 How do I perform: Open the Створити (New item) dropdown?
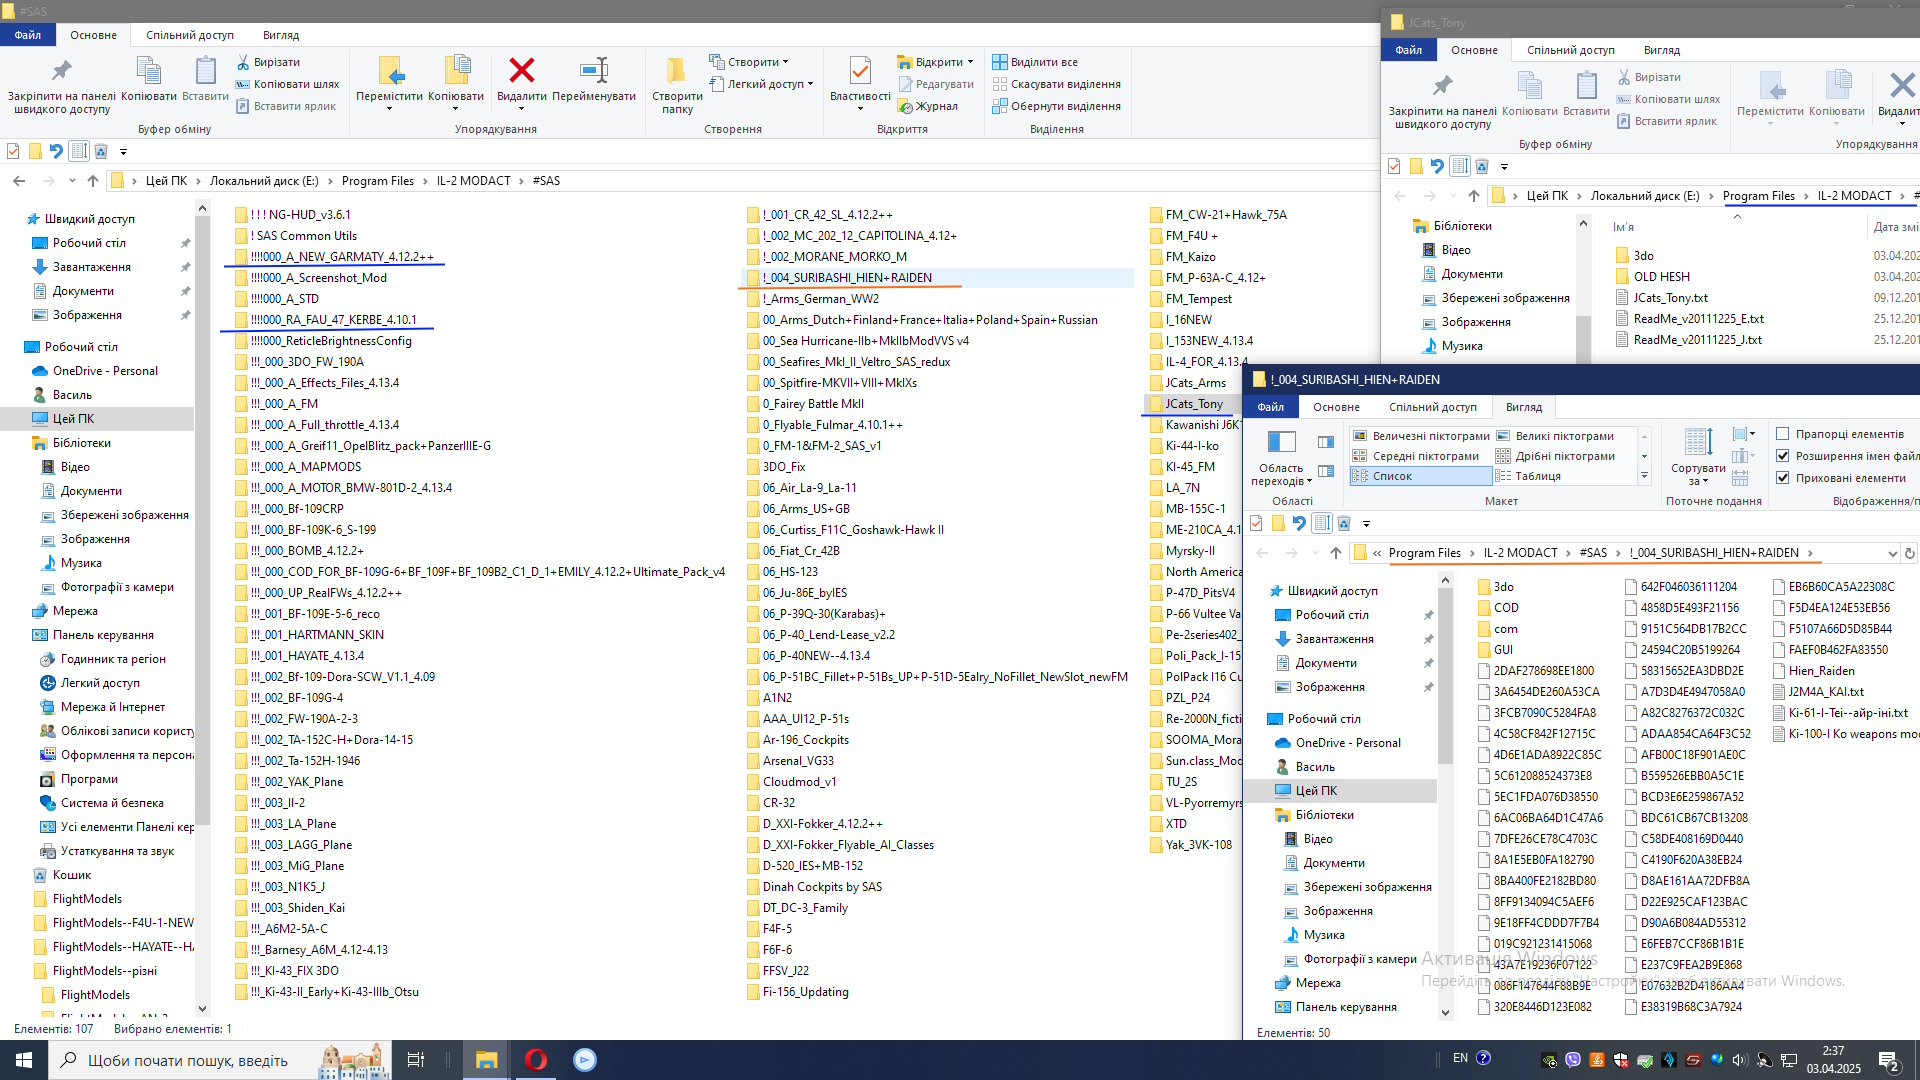point(753,62)
